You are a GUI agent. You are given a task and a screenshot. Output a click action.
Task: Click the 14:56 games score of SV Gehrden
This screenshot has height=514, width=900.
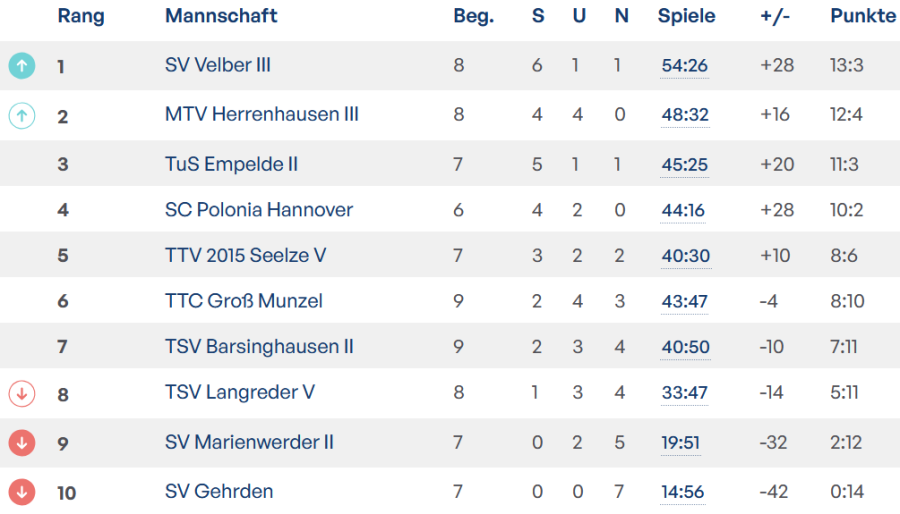(x=685, y=492)
